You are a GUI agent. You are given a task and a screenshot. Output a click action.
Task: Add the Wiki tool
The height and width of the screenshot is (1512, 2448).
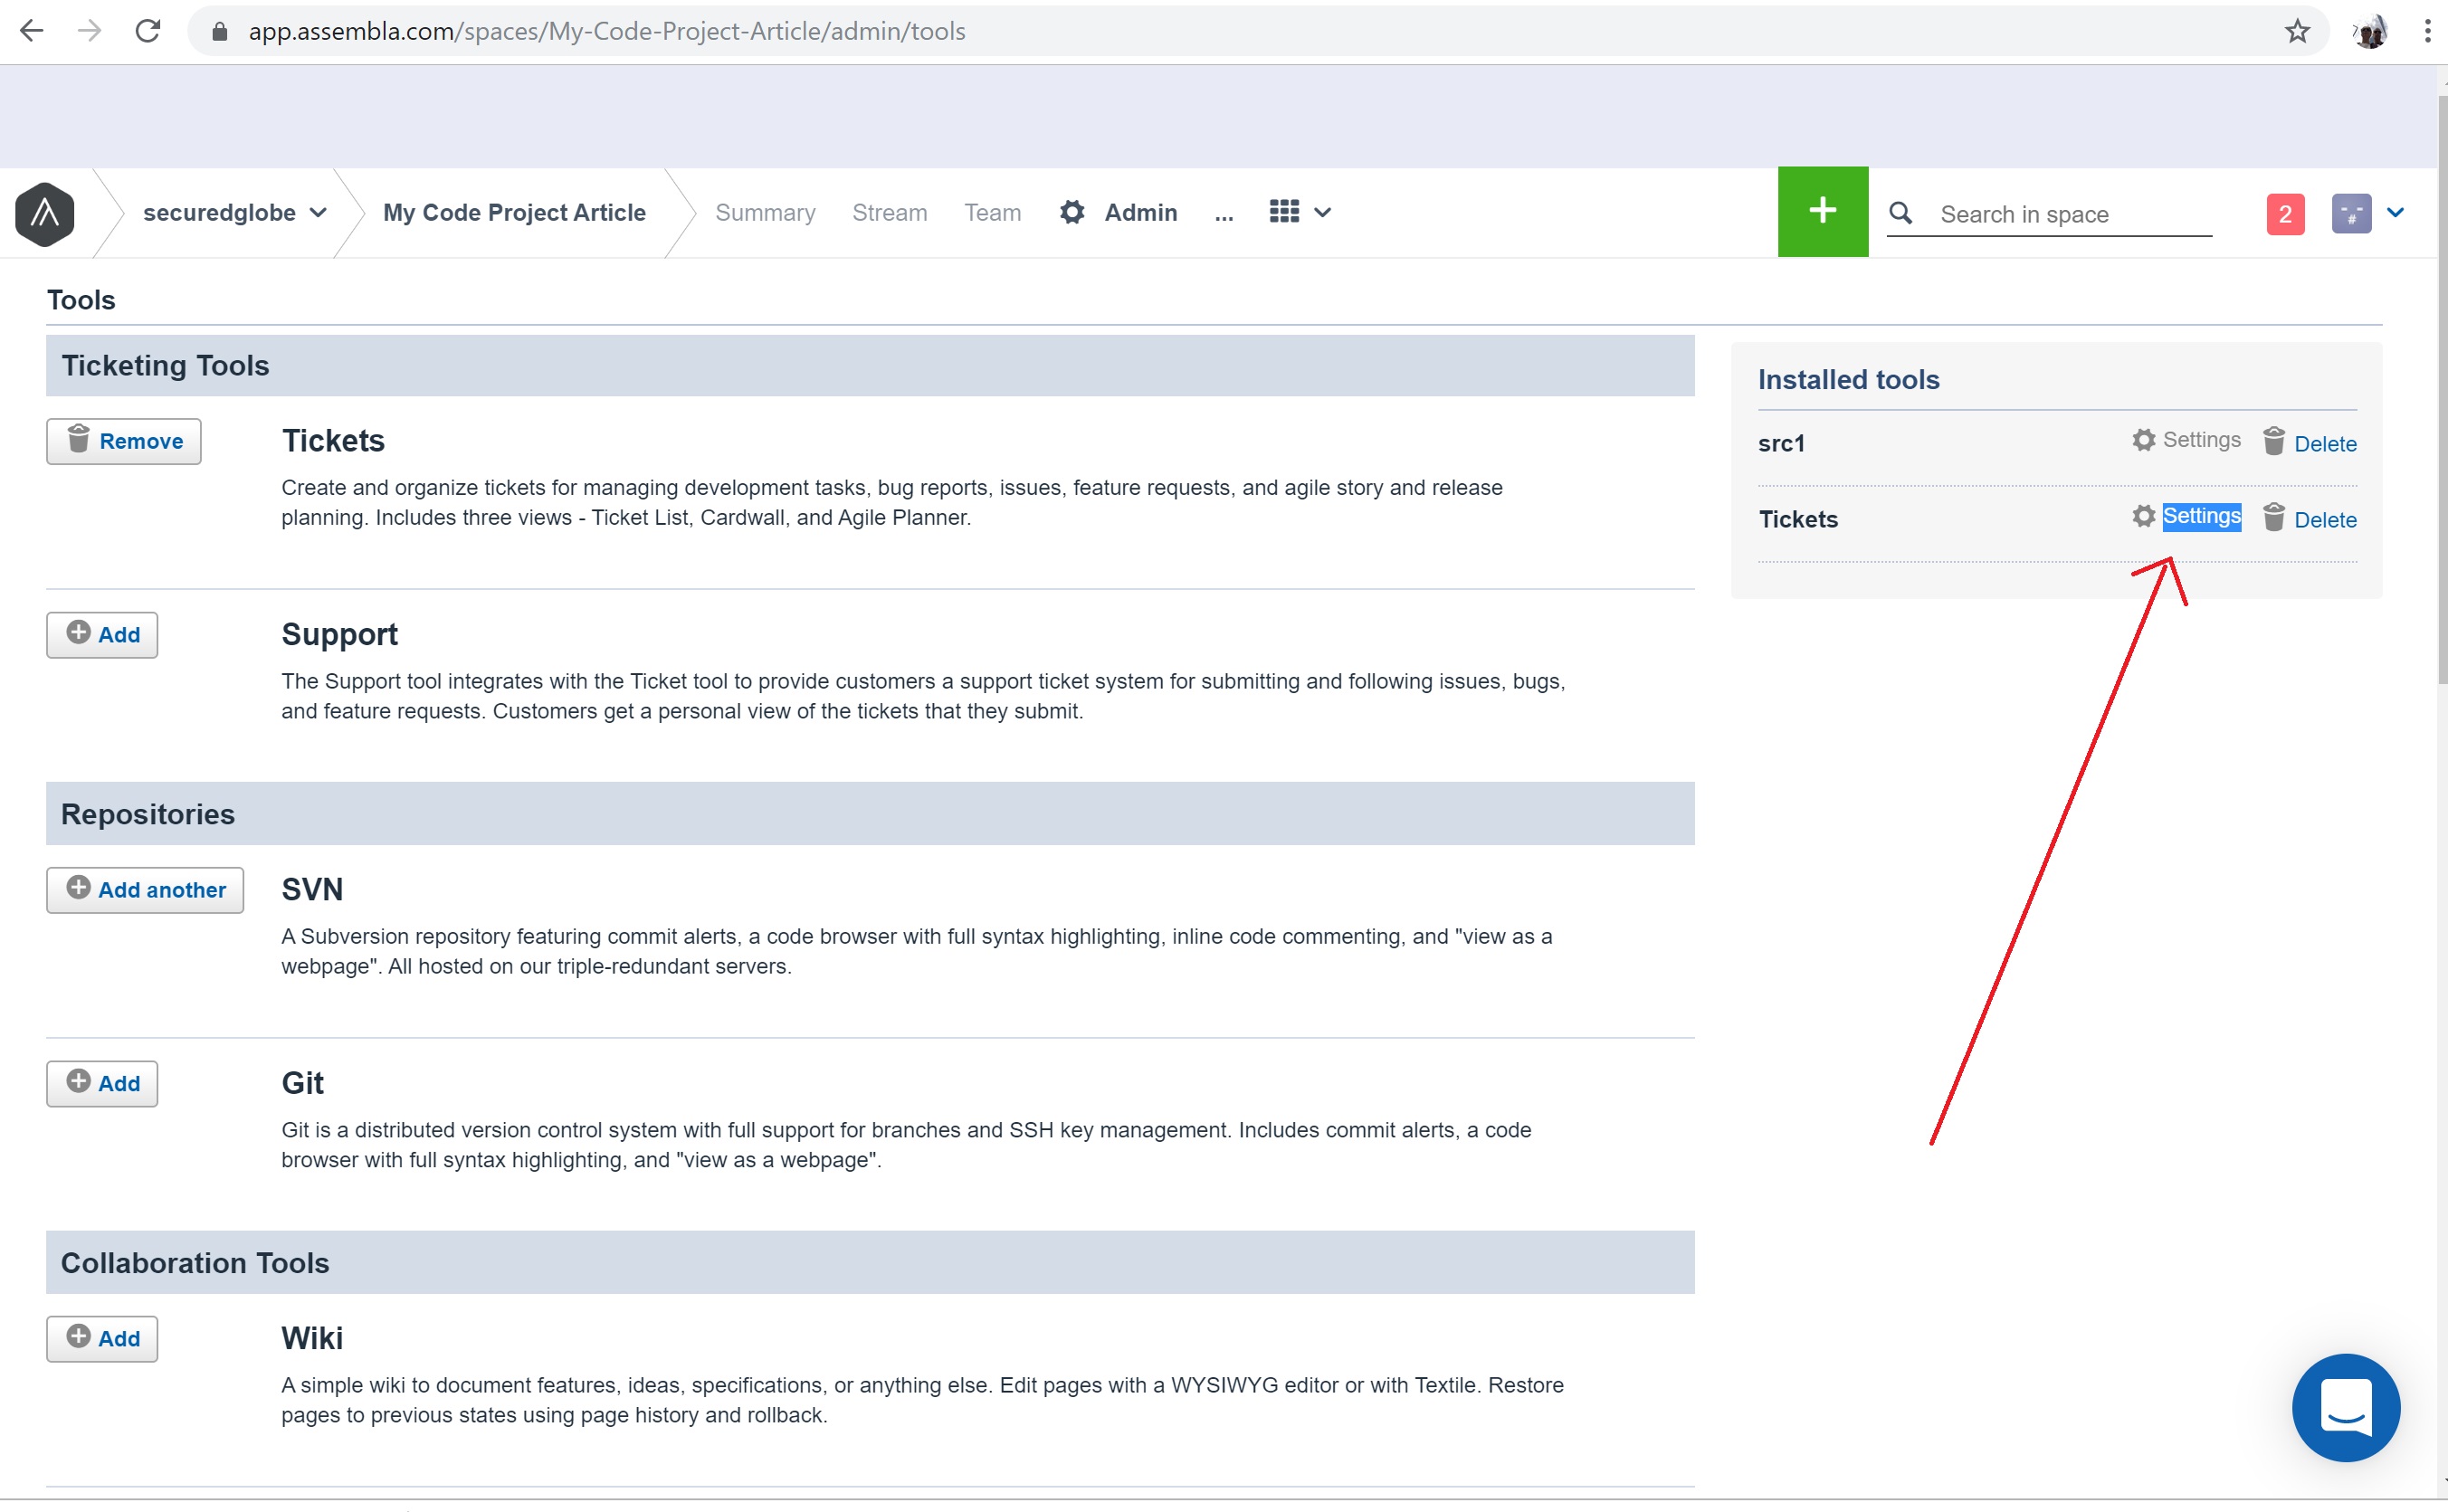point(102,1338)
